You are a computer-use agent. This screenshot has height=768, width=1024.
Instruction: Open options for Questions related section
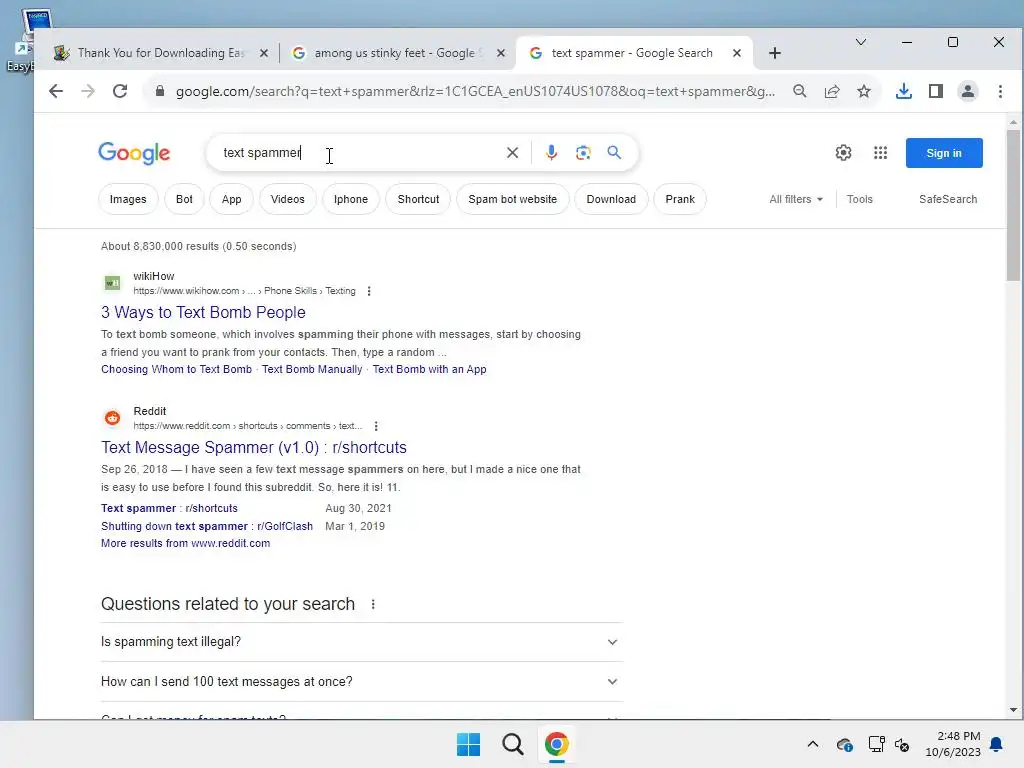point(373,605)
